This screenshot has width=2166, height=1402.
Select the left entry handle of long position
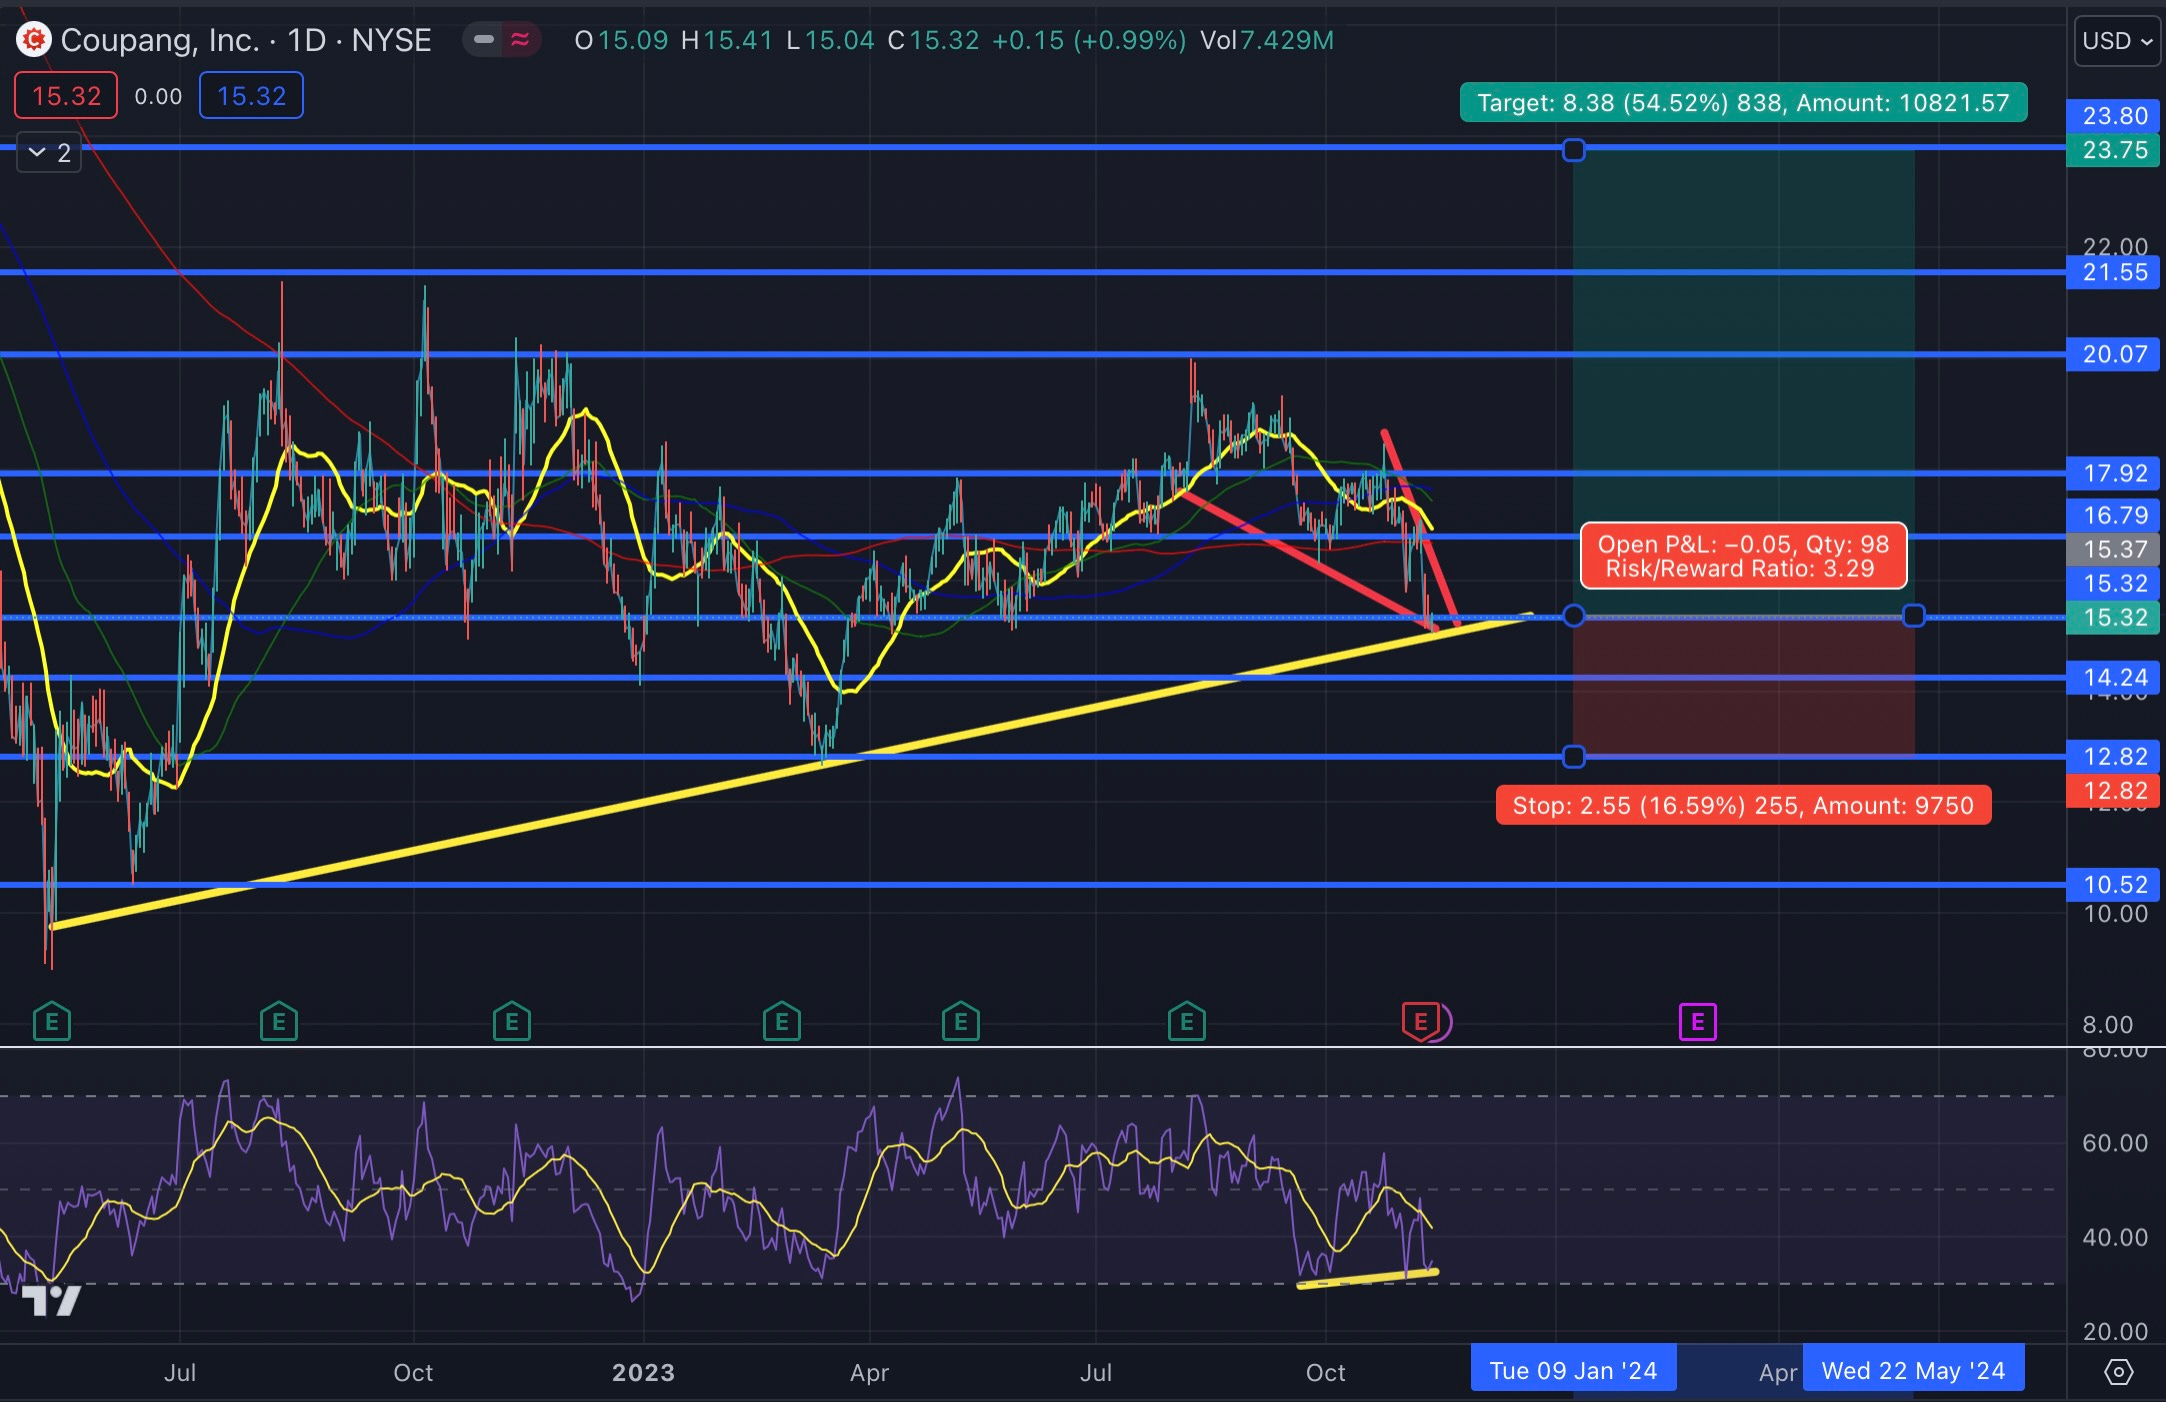(x=1574, y=616)
